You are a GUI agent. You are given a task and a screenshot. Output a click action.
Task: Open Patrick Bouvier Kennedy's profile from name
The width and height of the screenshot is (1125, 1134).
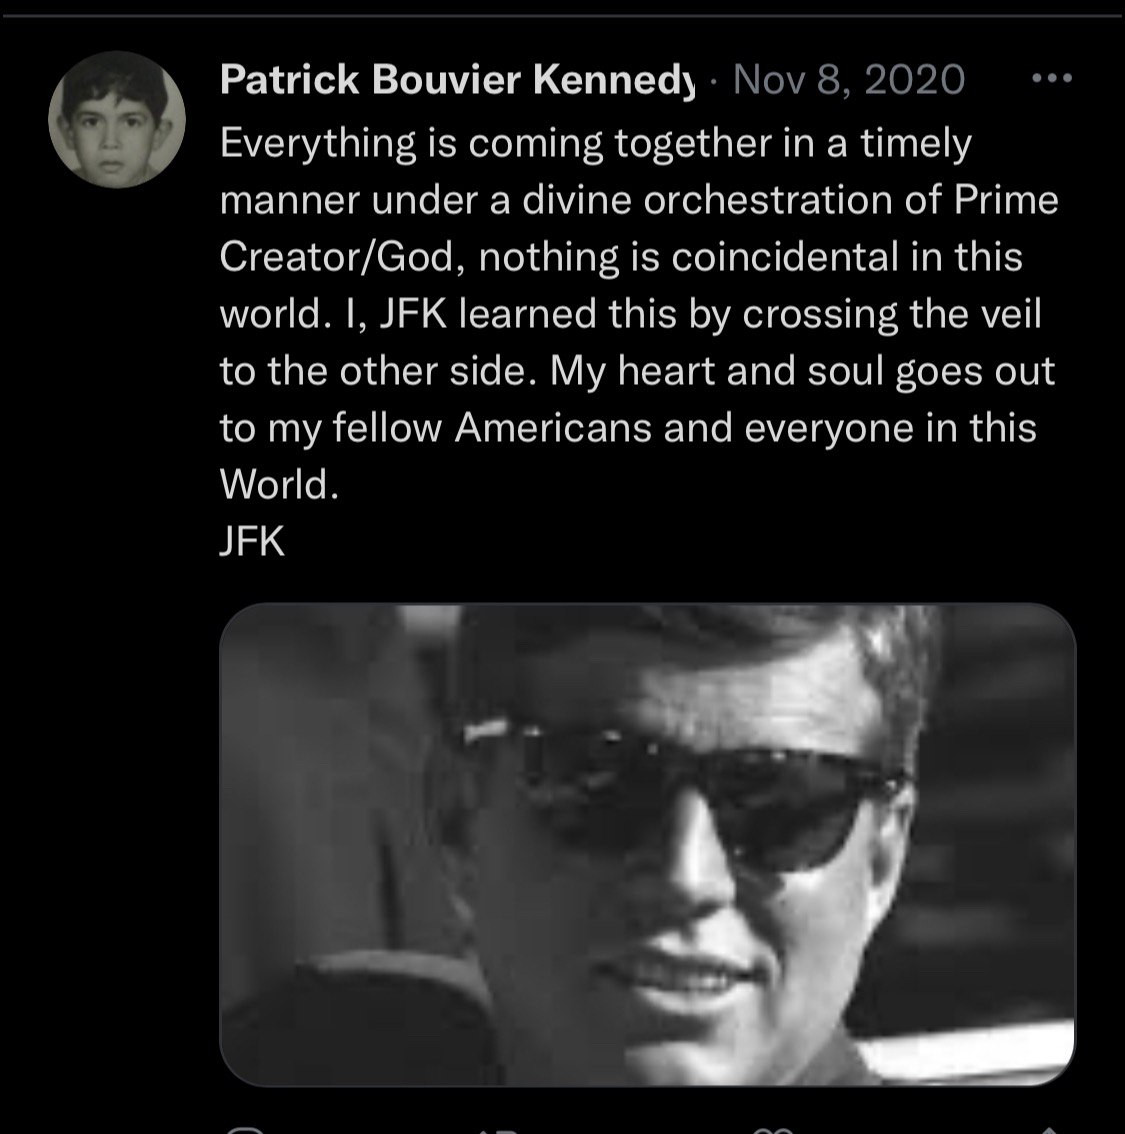pos(455,80)
